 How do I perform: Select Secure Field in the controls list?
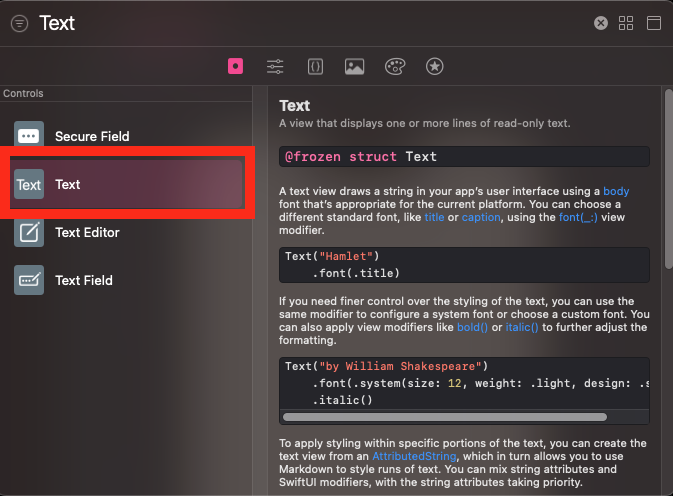128,136
